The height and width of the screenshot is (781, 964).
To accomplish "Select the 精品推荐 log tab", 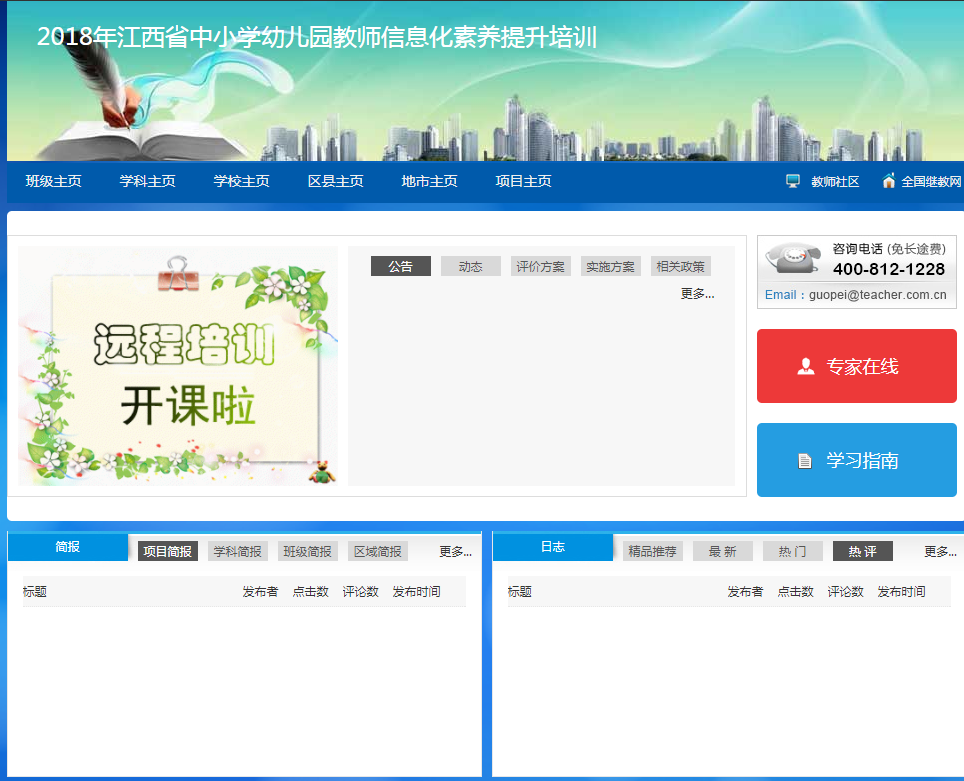I will pos(652,551).
